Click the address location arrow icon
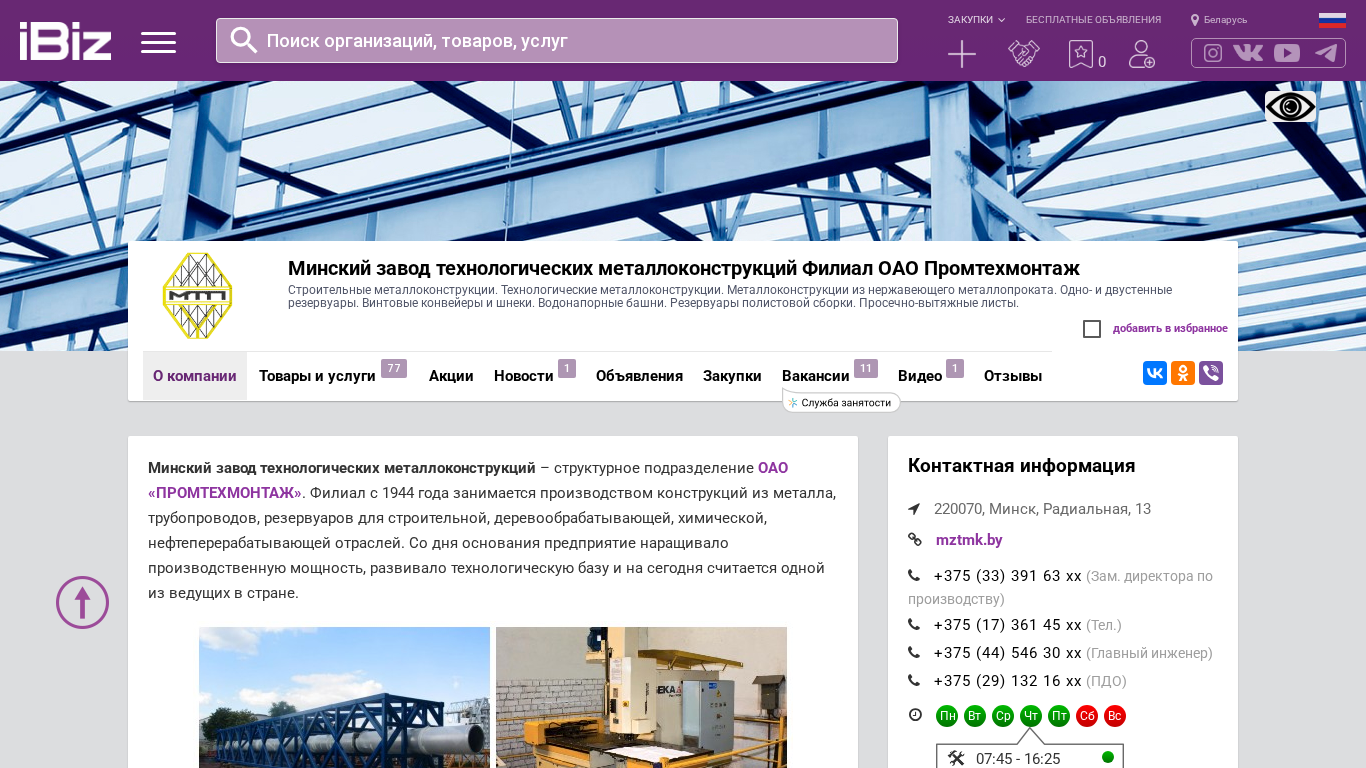 (914, 509)
